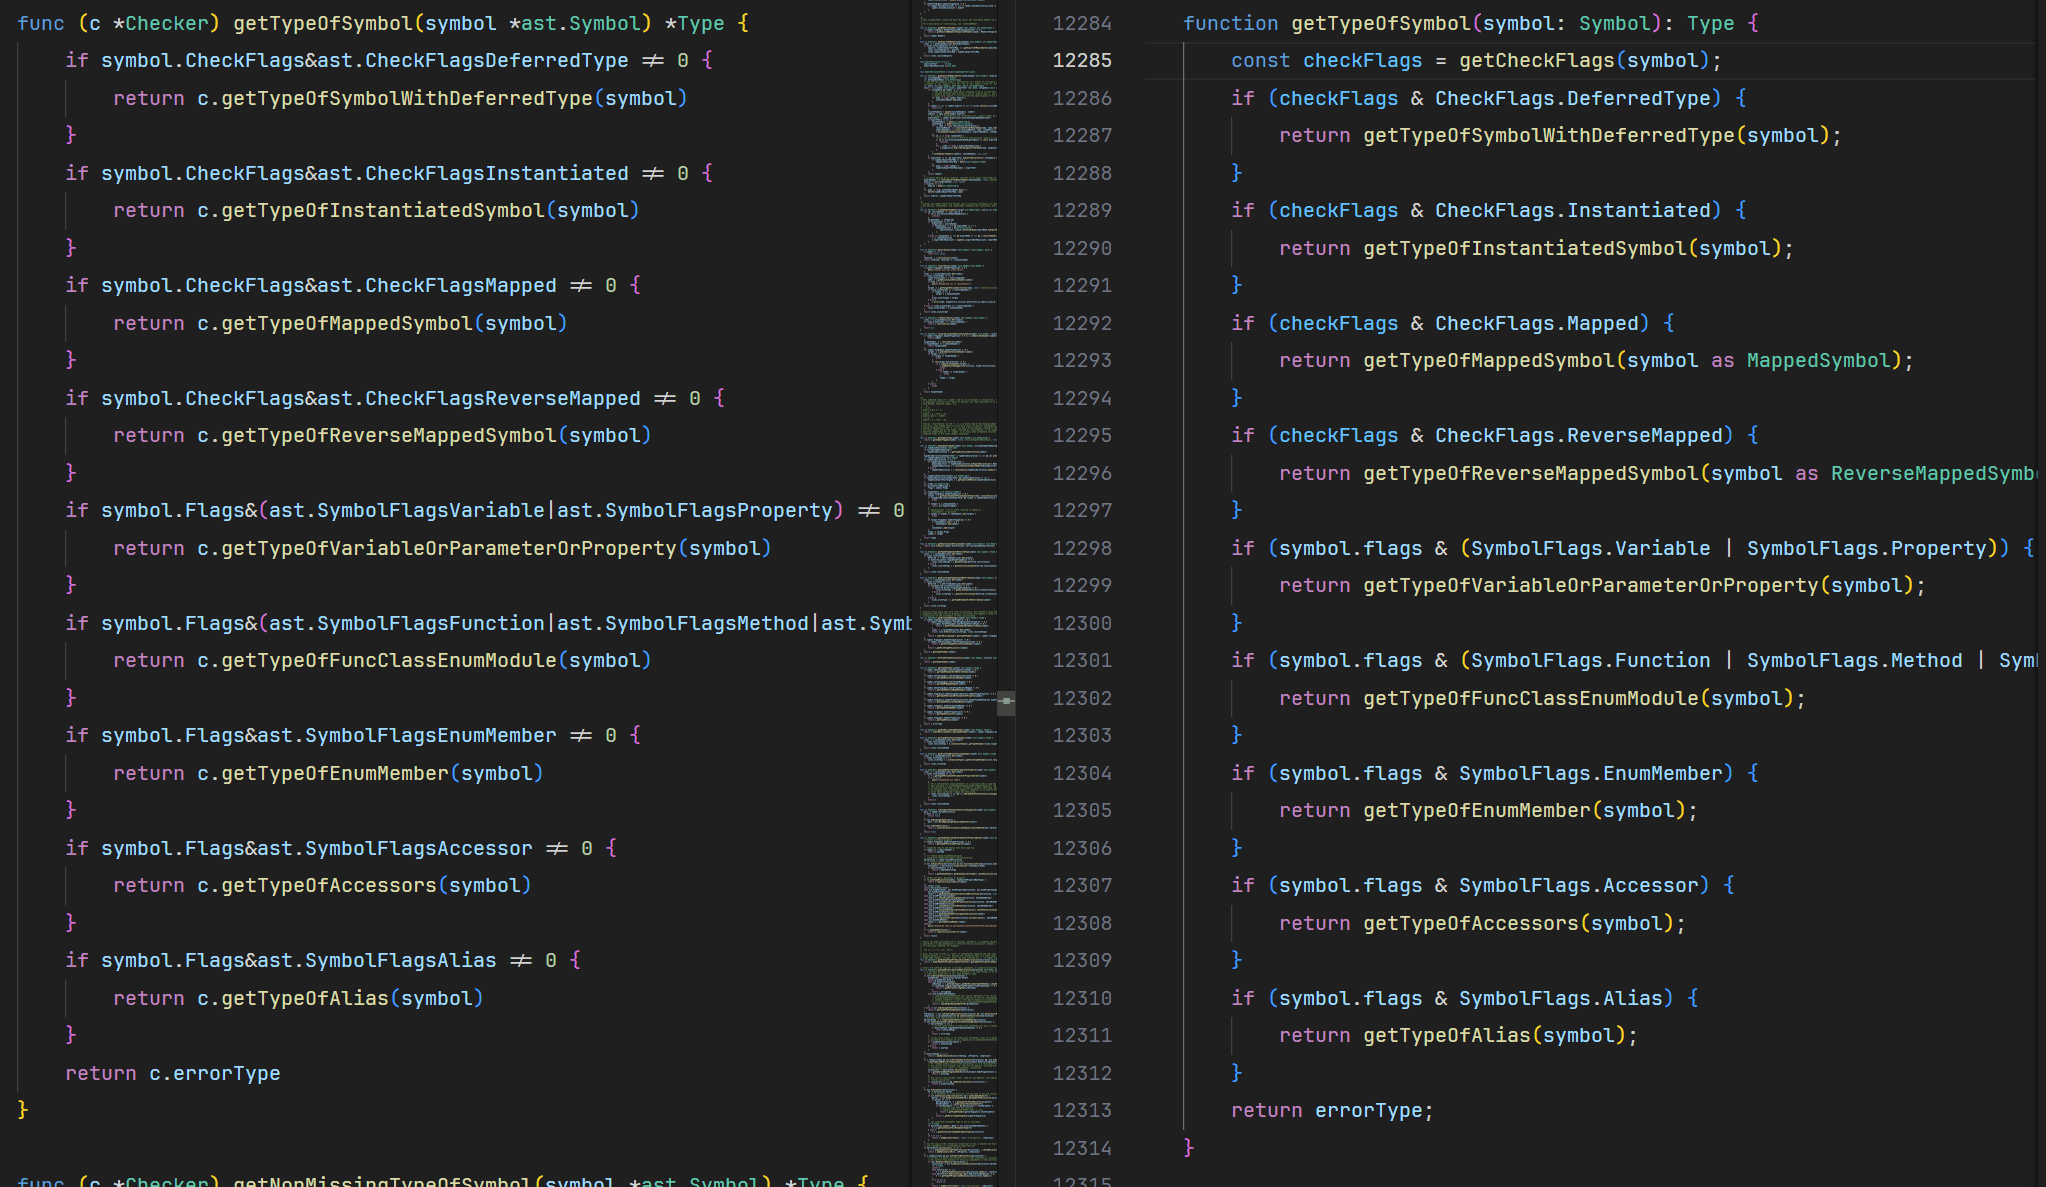Click SymbolFlagsEnumMember in the Go pane
2046x1187 pixels.
click(x=431, y=735)
